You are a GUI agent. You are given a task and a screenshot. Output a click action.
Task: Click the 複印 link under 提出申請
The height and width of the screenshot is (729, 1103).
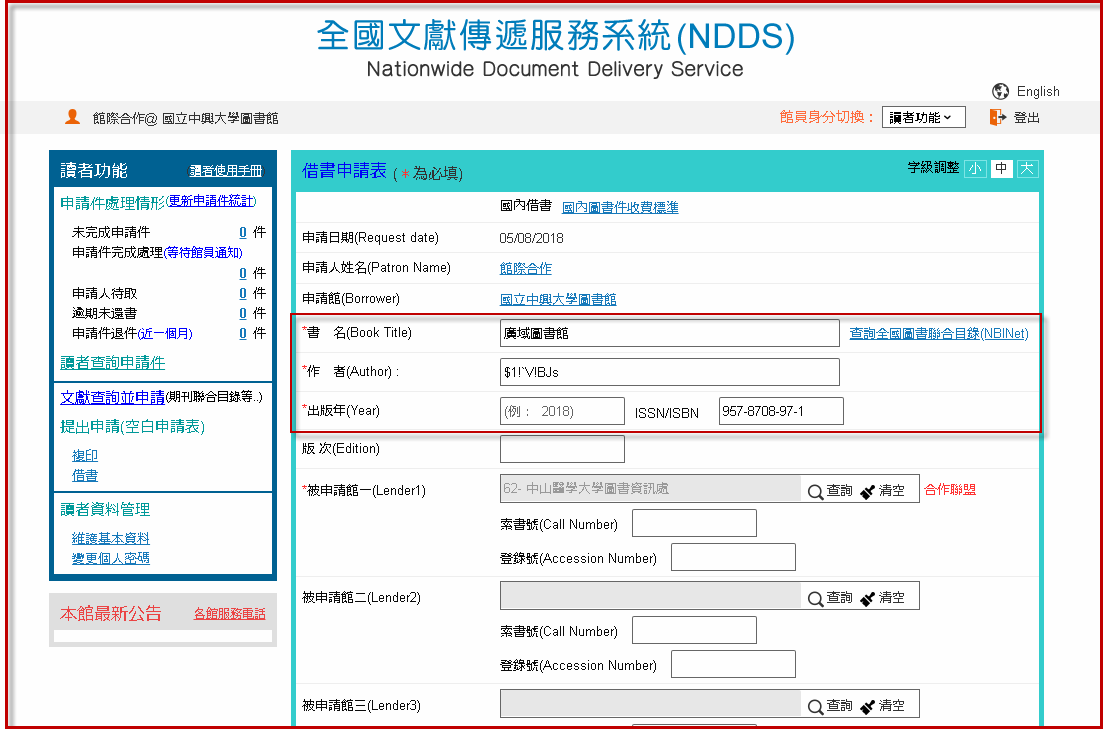coord(84,456)
